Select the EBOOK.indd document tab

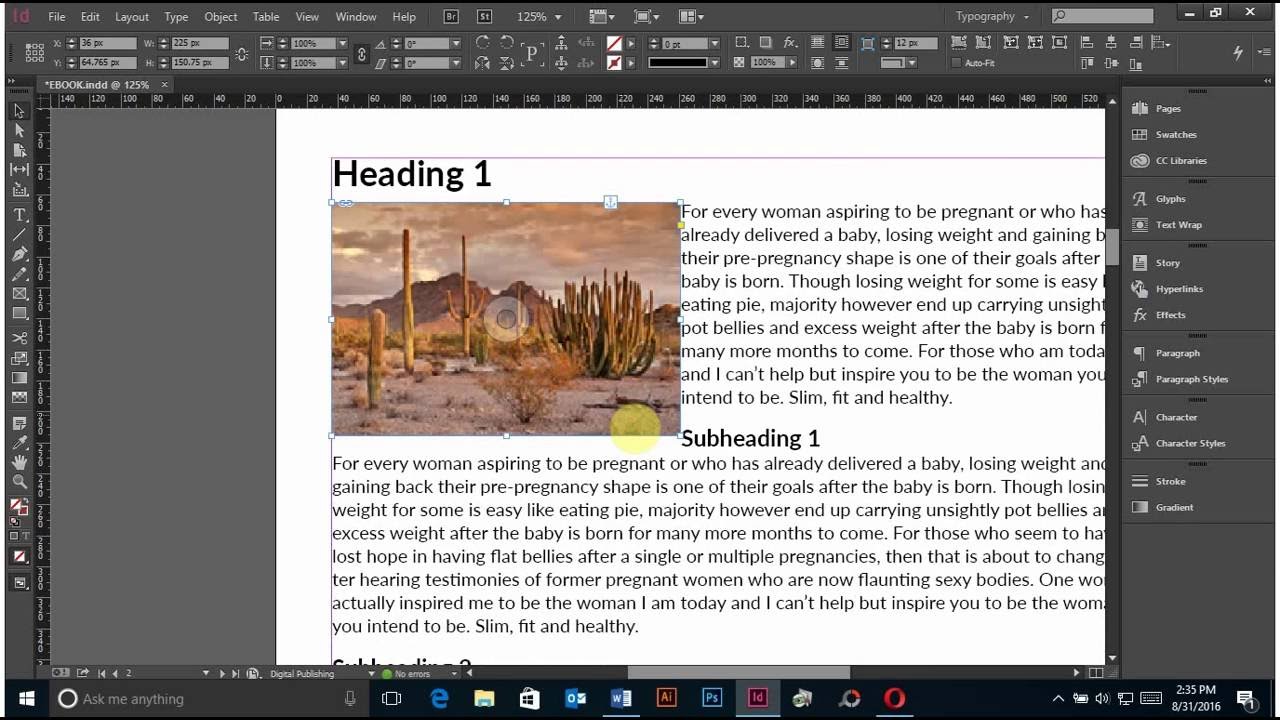95,84
